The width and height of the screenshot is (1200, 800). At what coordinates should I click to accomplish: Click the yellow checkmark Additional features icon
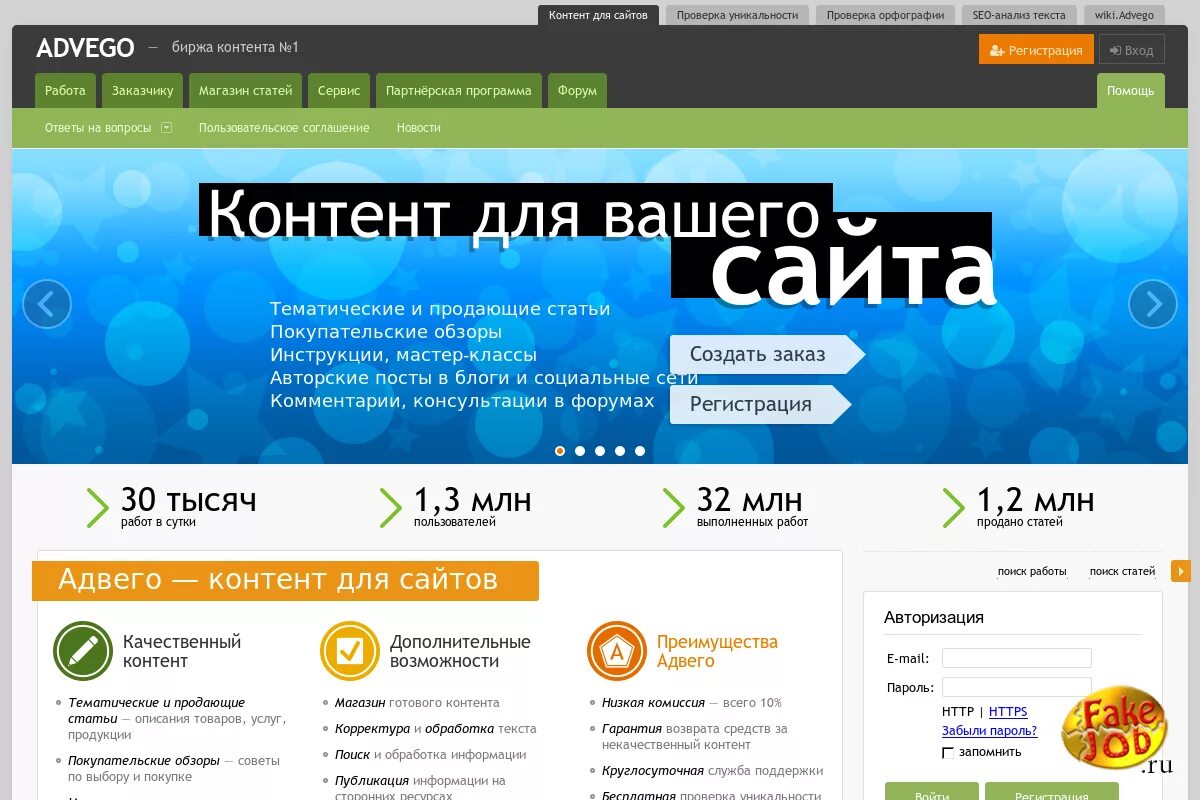click(349, 651)
